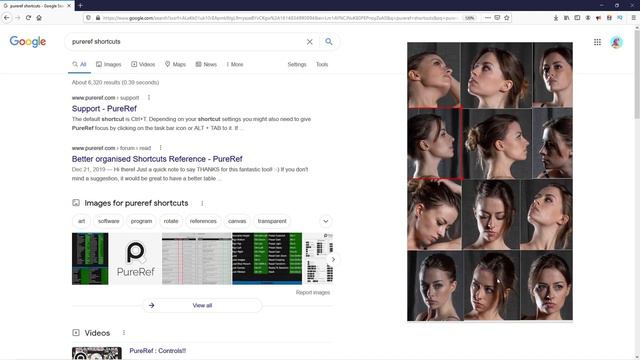Open the PureRef : Controls!!! video link
The width and height of the screenshot is (640, 360).
pos(158,351)
